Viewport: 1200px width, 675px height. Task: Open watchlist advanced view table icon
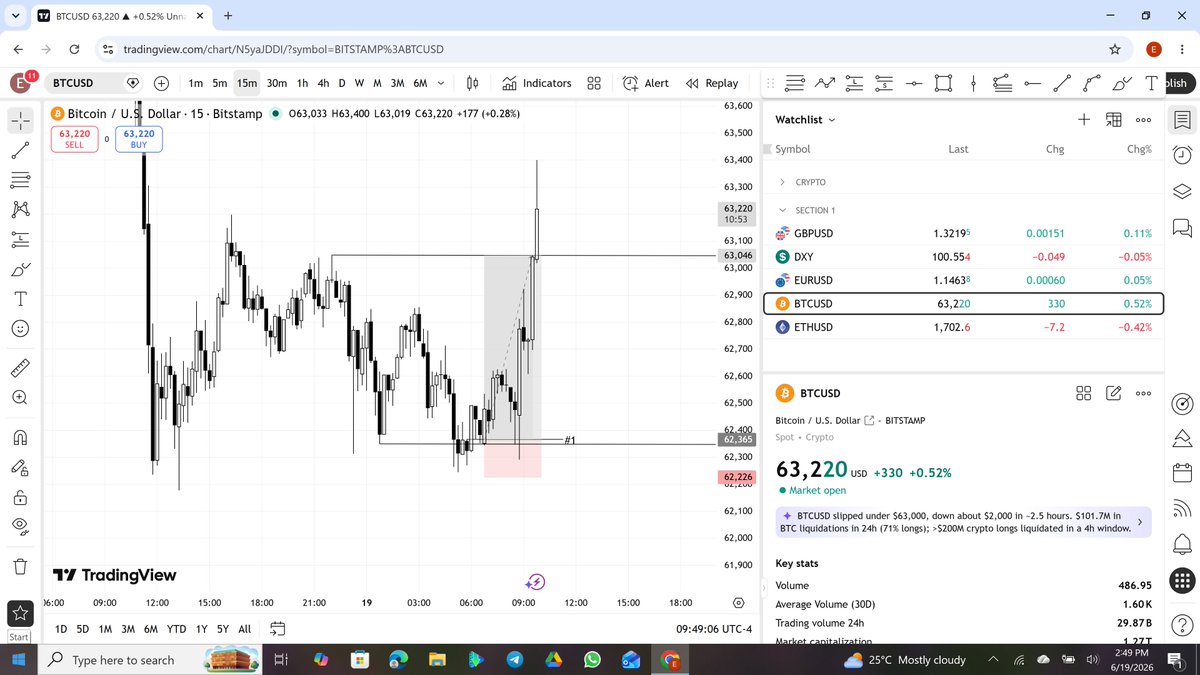point(1114,119)
